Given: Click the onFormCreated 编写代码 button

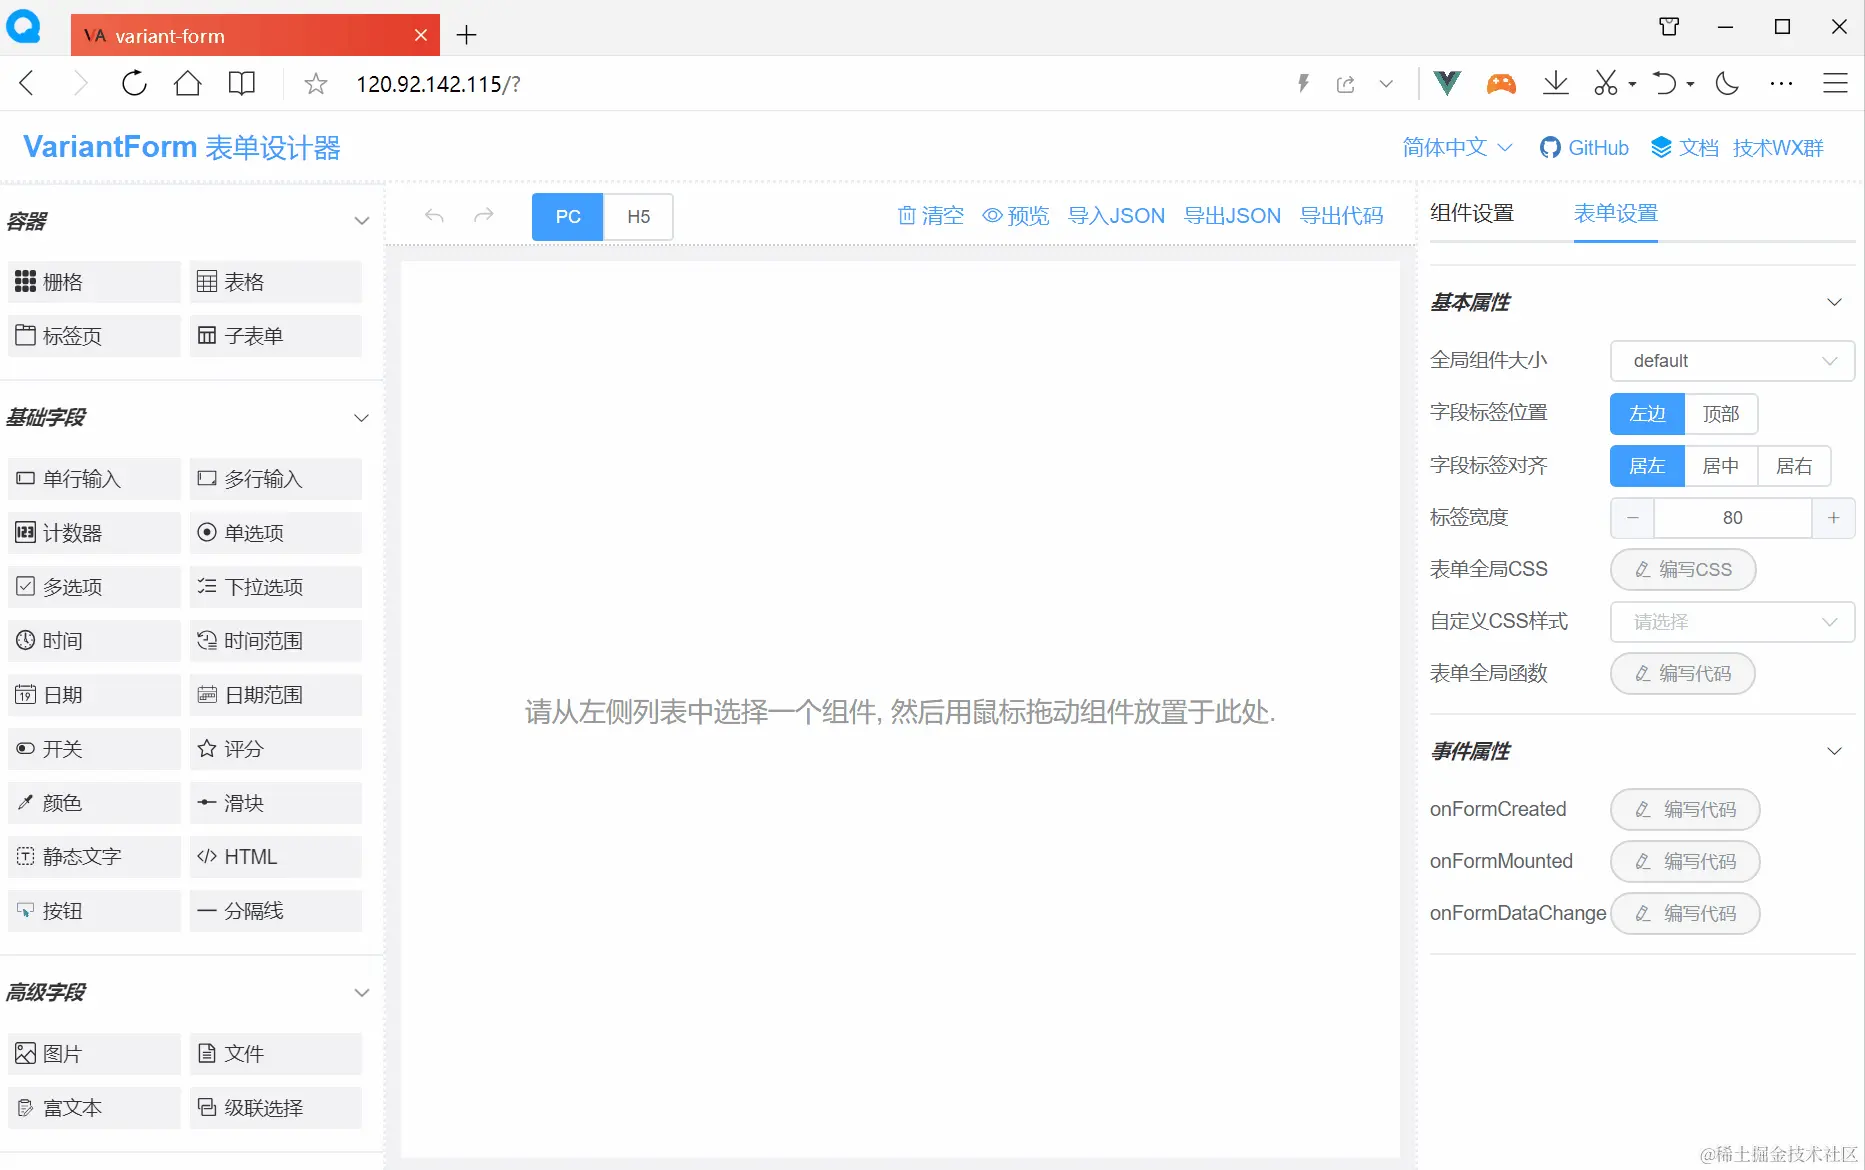Looking at the screenshot, I should (x=1684, y=809).
